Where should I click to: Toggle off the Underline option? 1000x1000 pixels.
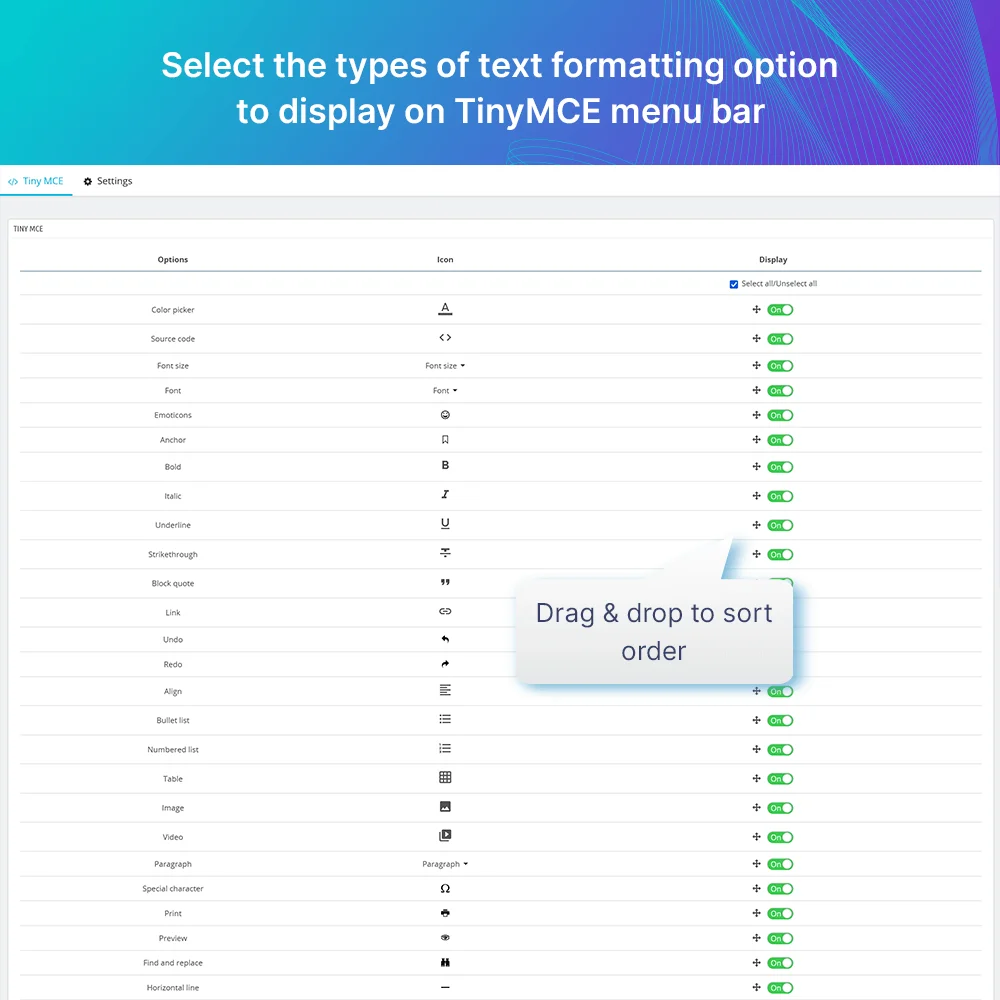(x=779, y=524)
